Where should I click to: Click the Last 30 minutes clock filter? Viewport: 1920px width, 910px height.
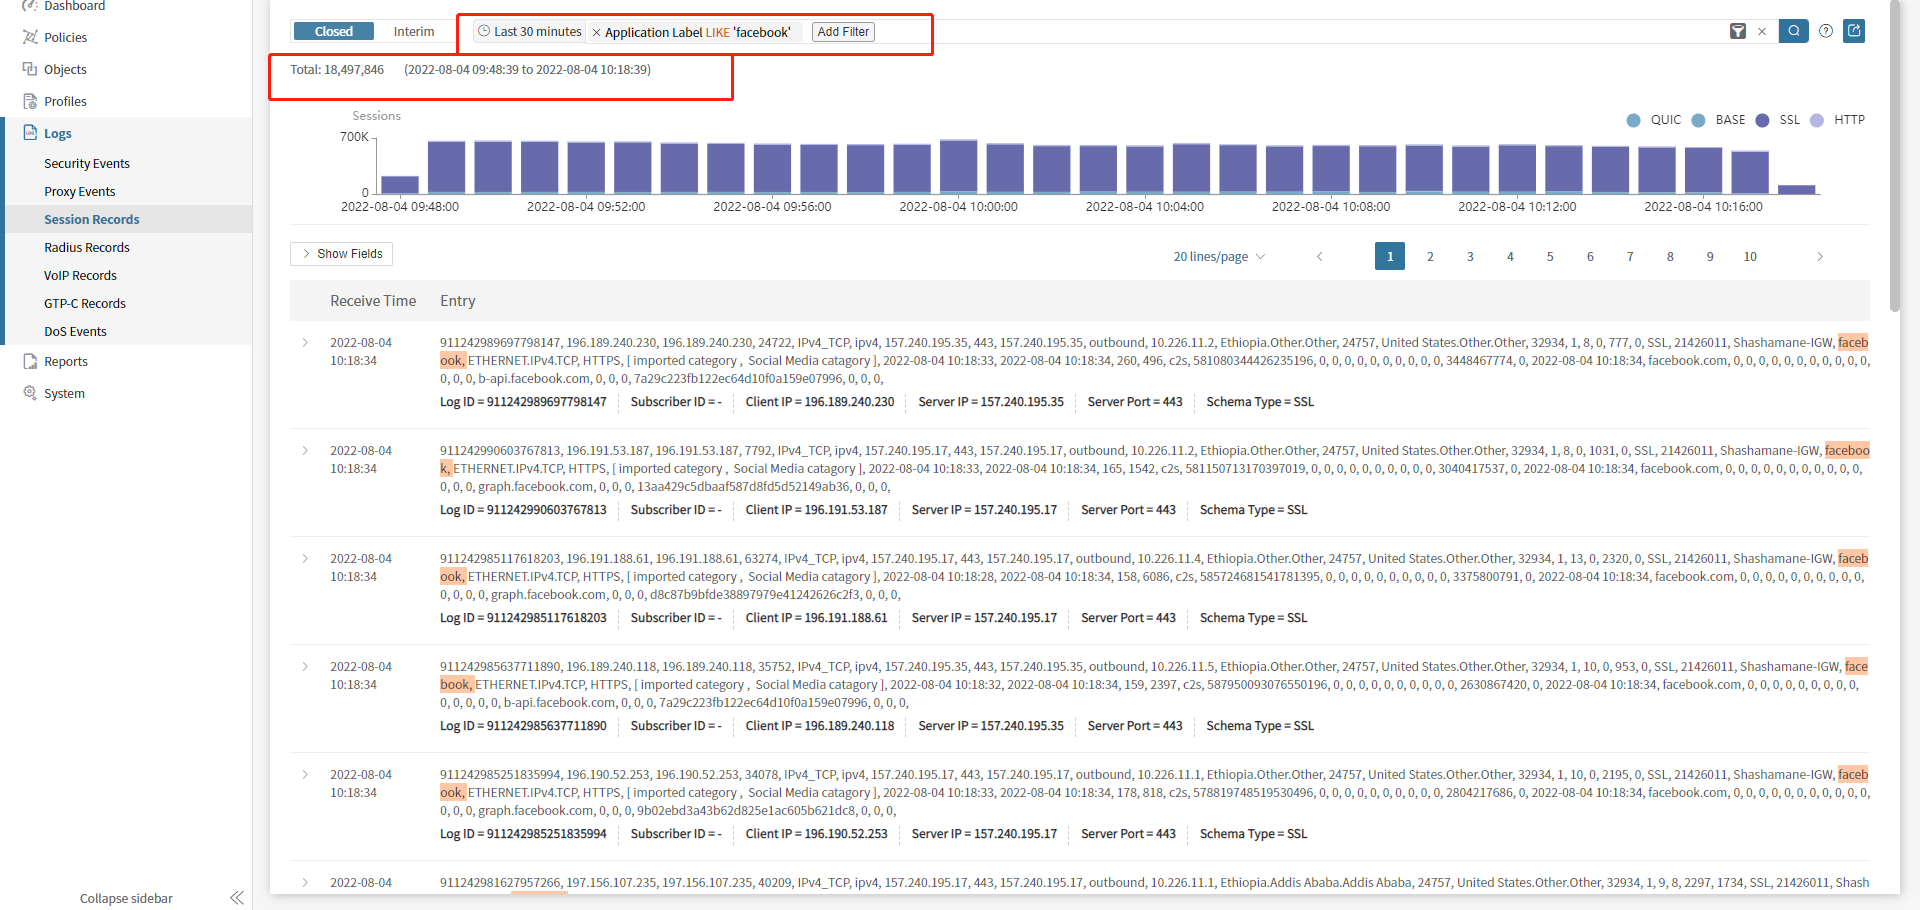530,32
